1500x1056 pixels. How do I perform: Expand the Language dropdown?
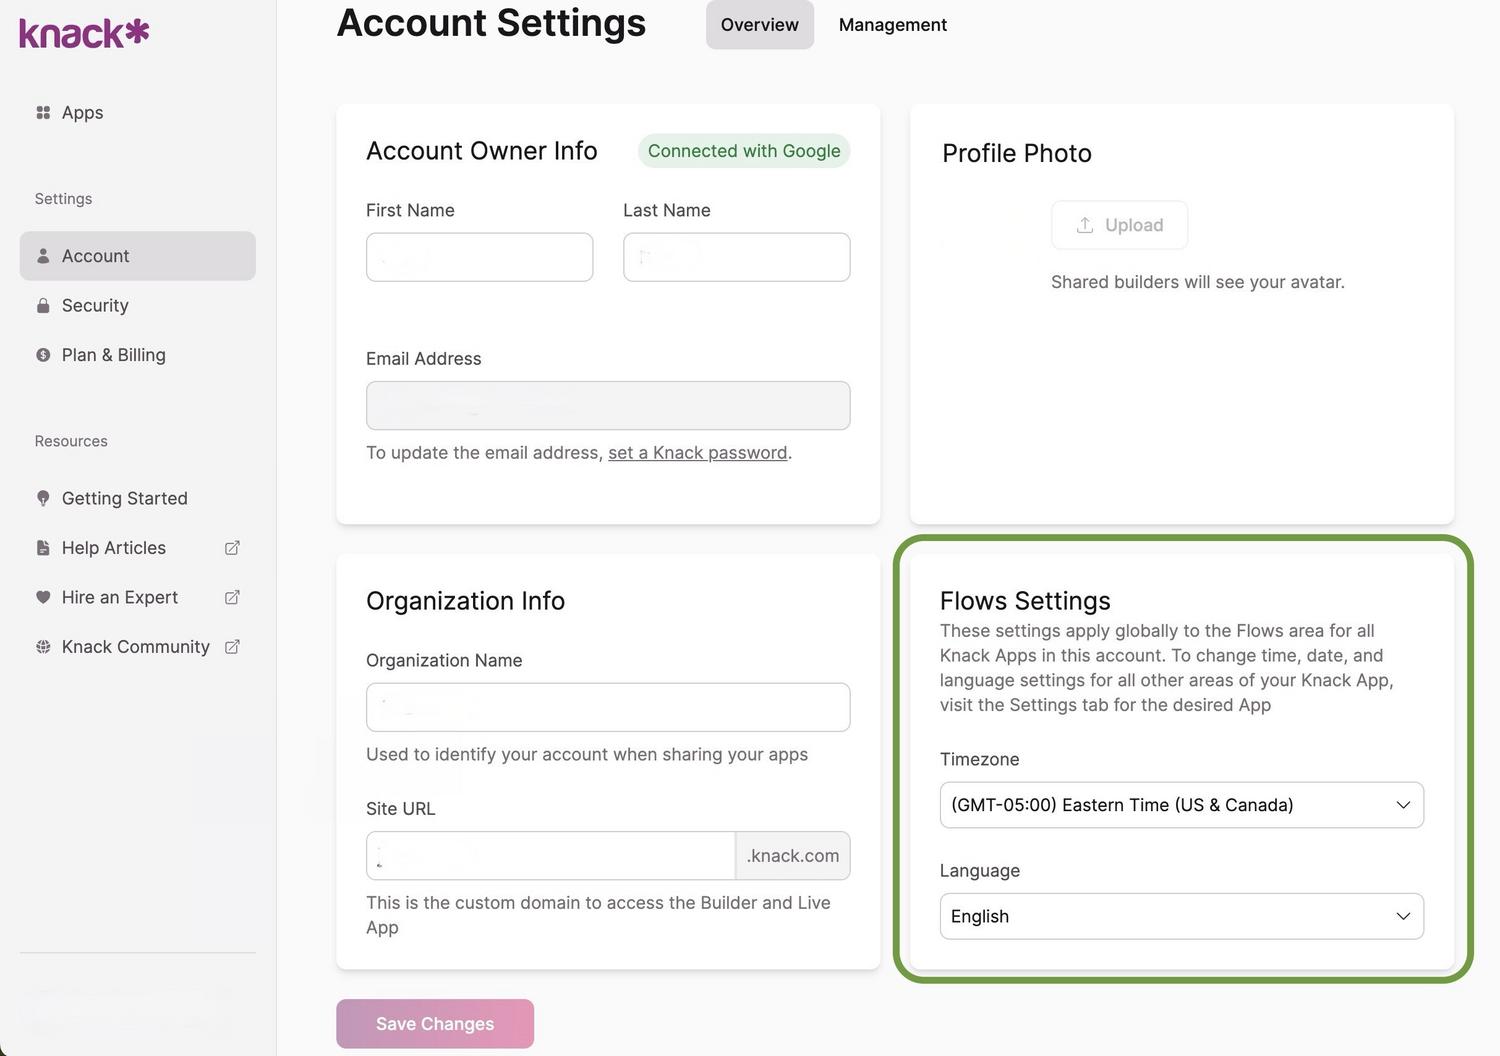click(1181, 916)
